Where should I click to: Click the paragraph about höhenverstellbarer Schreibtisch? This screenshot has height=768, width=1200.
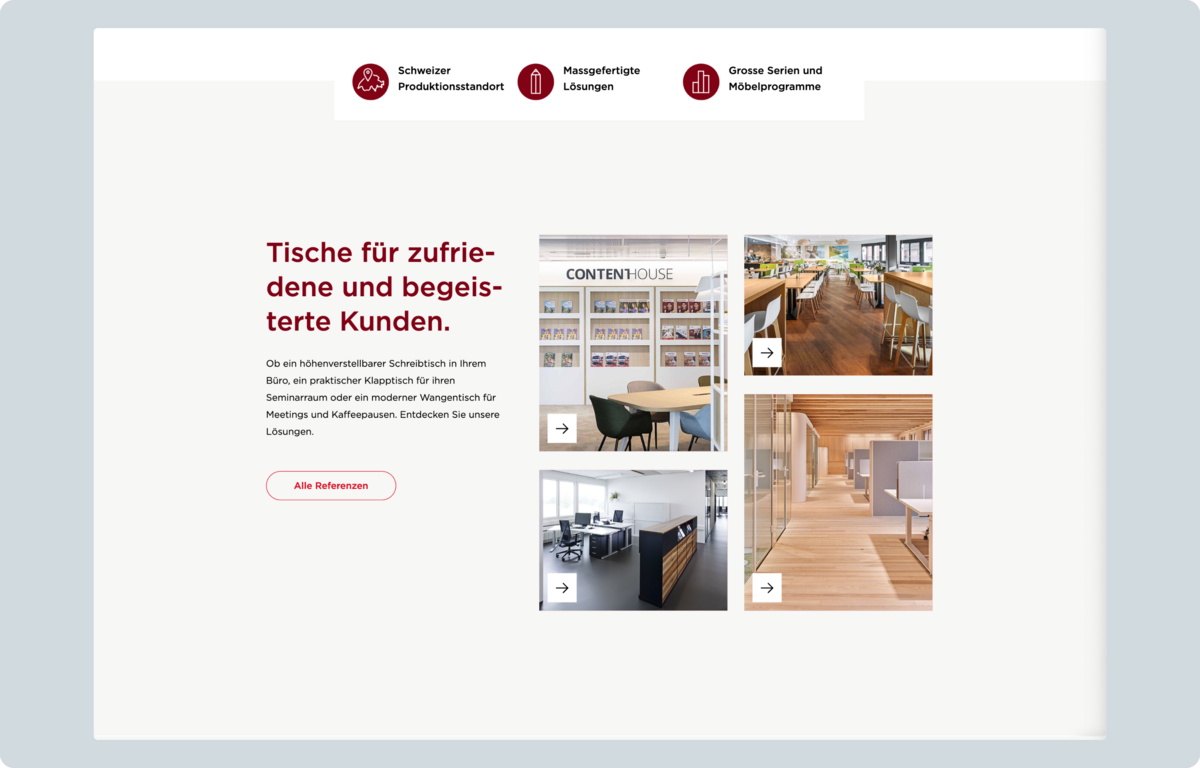coord(382,397)
